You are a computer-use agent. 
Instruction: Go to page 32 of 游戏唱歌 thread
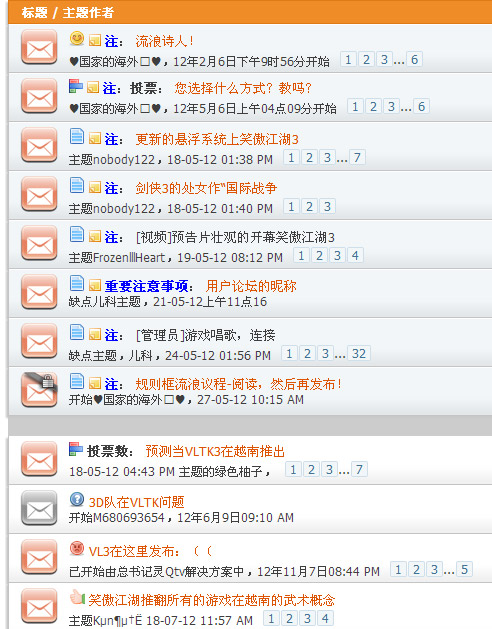pos(359,353)
